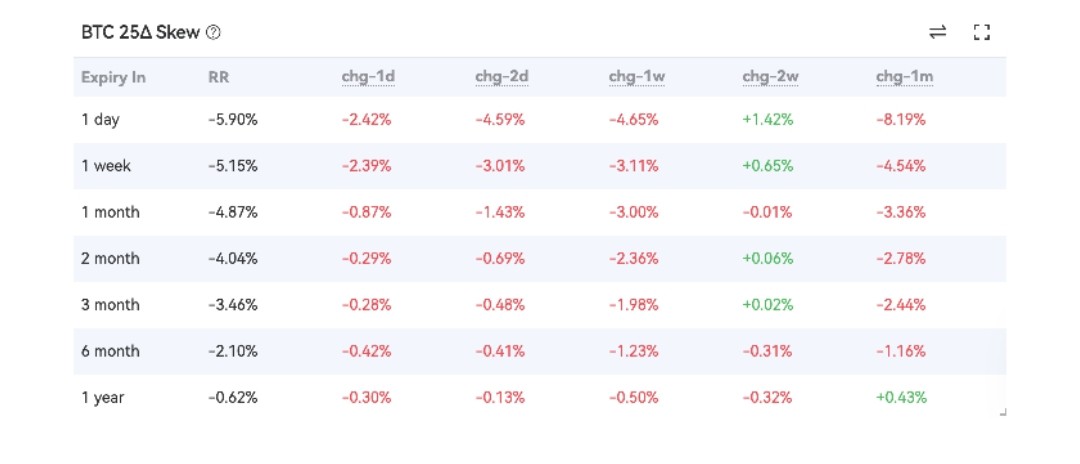Click the chg-2w column header
1080x464 pixels.
pyautogui.click(x=768, y=77)
